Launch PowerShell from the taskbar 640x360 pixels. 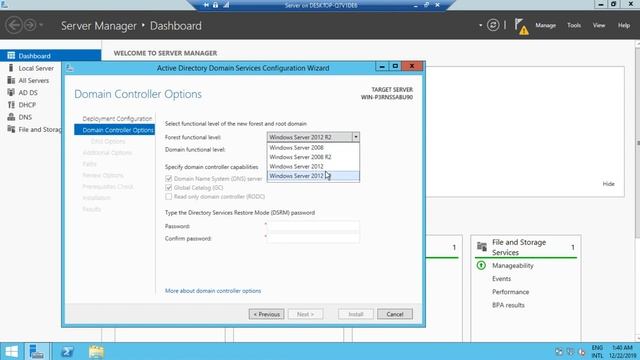[67, 351]
